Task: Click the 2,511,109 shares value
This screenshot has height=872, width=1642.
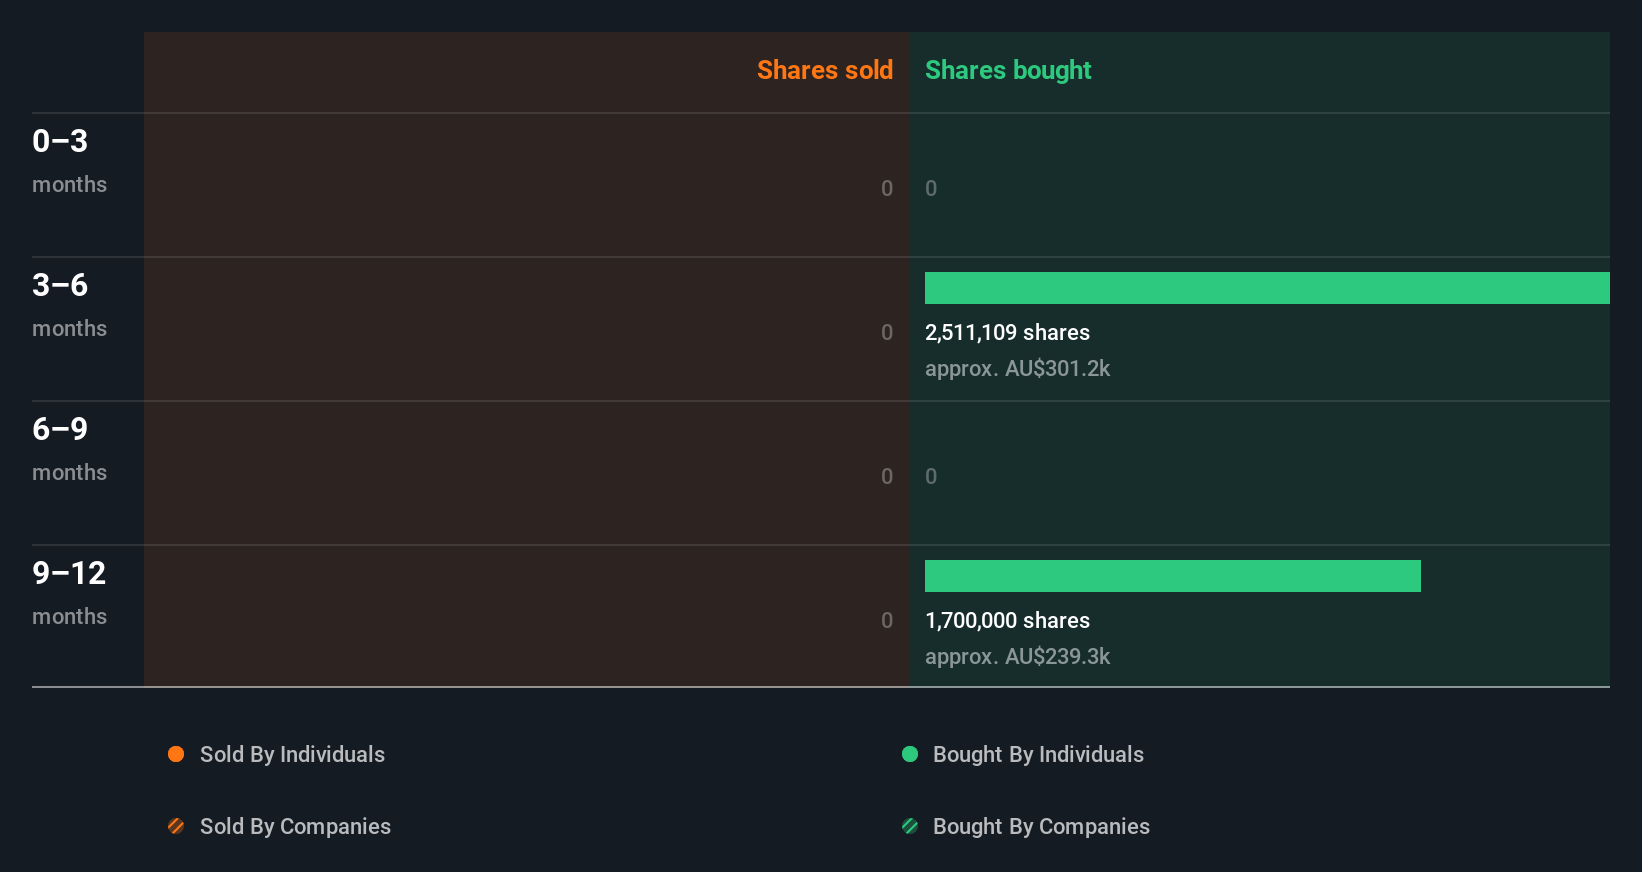Action: coord(1007,332)
